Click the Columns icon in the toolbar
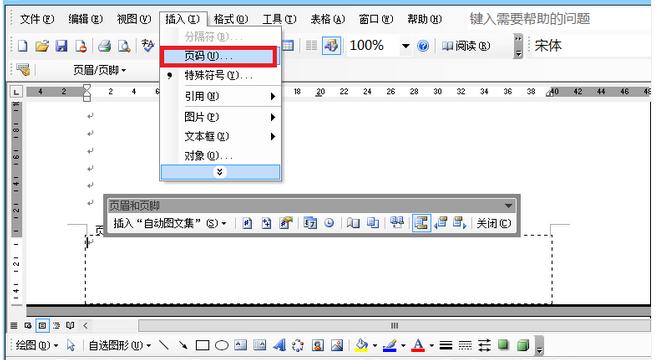The height and width of the screenshot is (360, 656). [x=311, y=46]
